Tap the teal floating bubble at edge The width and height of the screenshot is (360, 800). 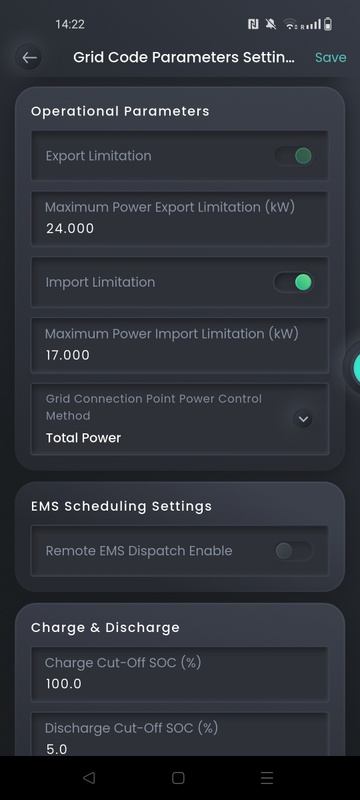pos(354,367)
